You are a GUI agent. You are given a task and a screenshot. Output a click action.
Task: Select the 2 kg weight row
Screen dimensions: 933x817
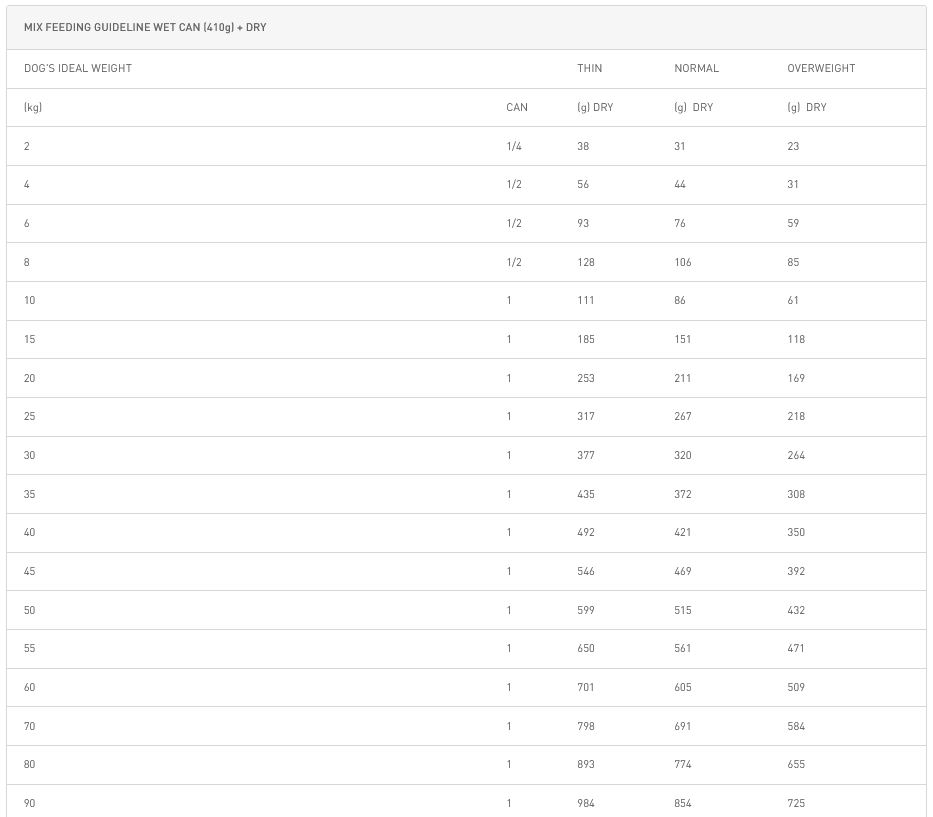pos(27,146)
